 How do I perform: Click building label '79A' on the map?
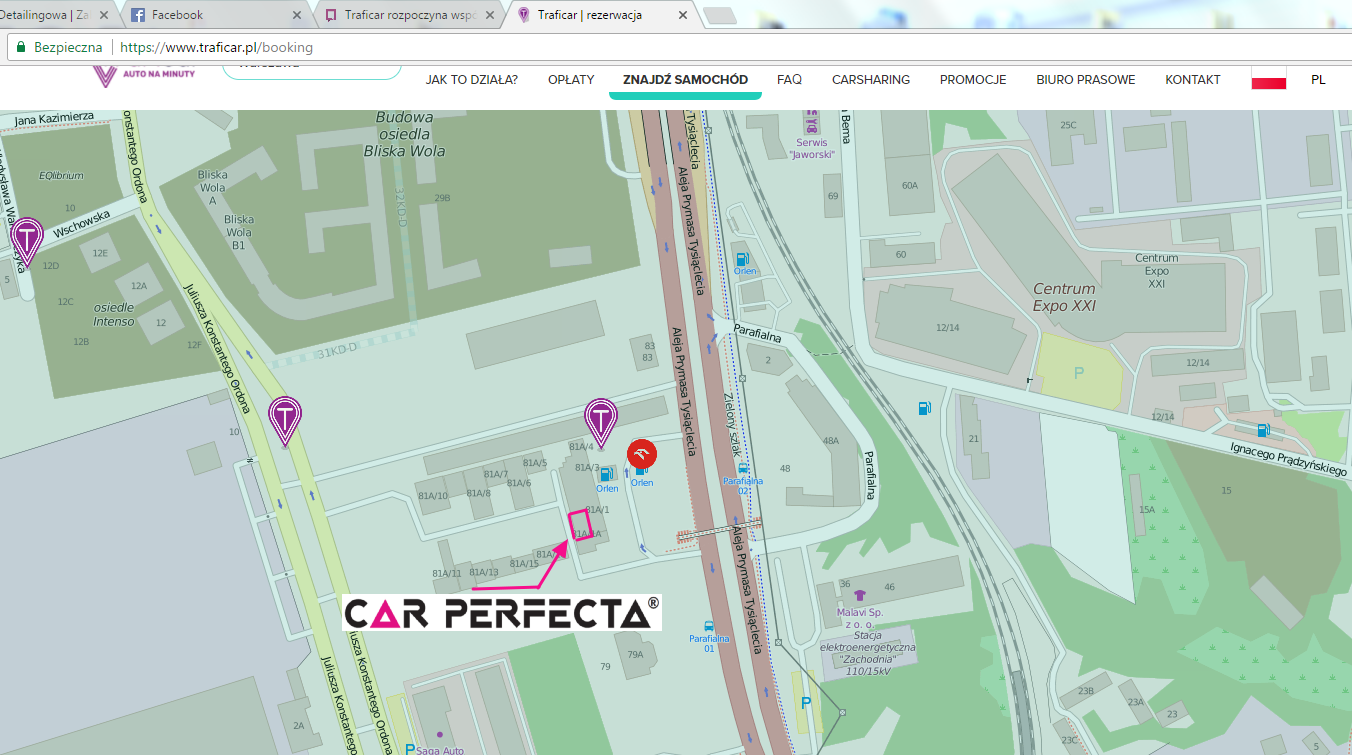point(635,655)
